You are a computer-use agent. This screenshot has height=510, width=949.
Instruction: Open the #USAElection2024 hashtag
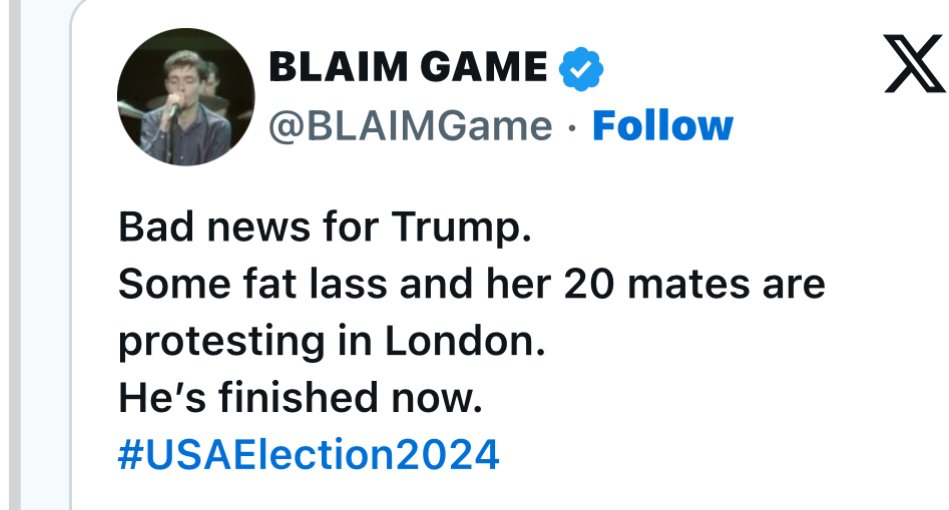point(309,455)
